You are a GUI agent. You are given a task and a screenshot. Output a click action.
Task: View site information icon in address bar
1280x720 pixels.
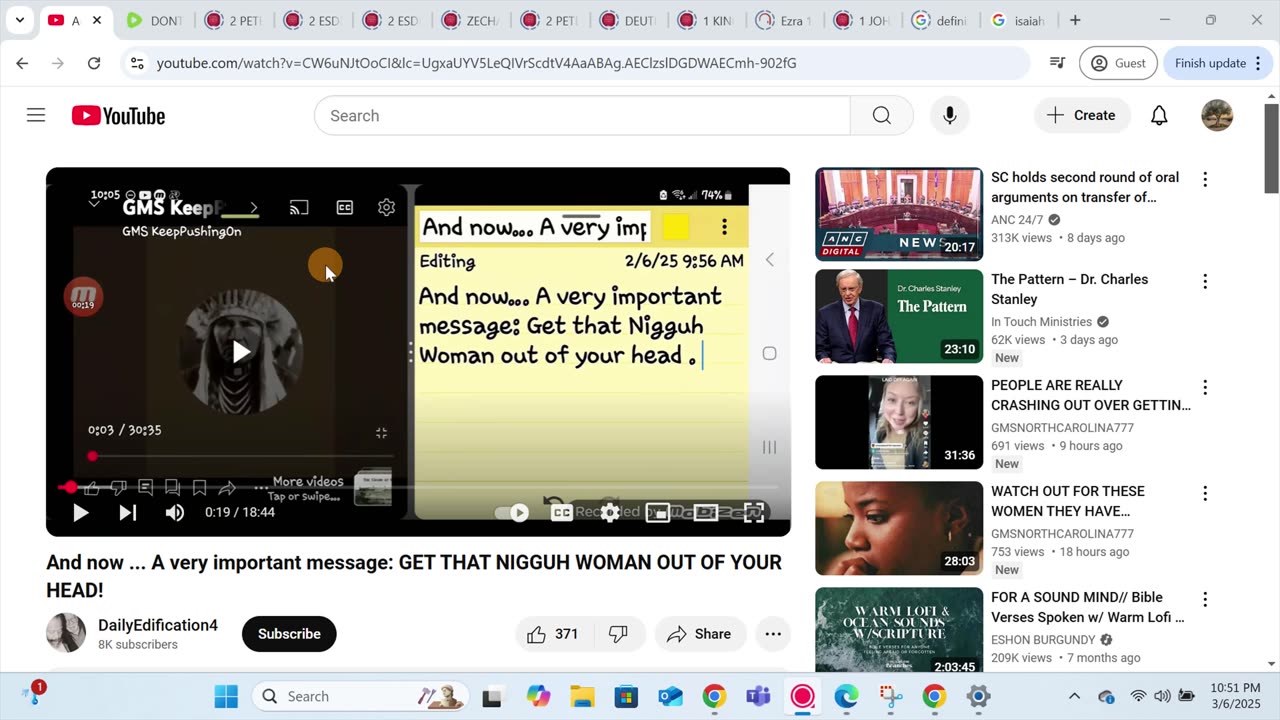[x=137, y=63]
